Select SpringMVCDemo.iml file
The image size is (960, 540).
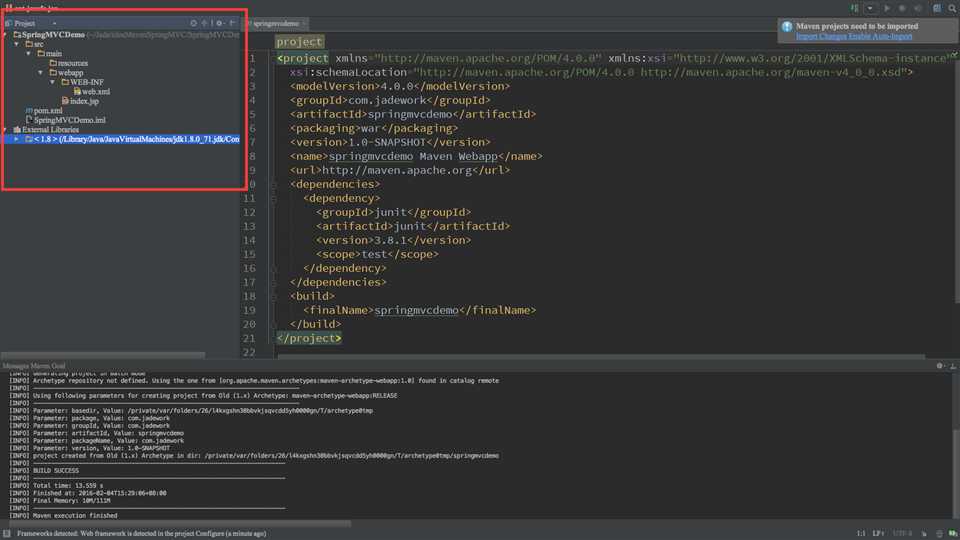tap(65, 120)
